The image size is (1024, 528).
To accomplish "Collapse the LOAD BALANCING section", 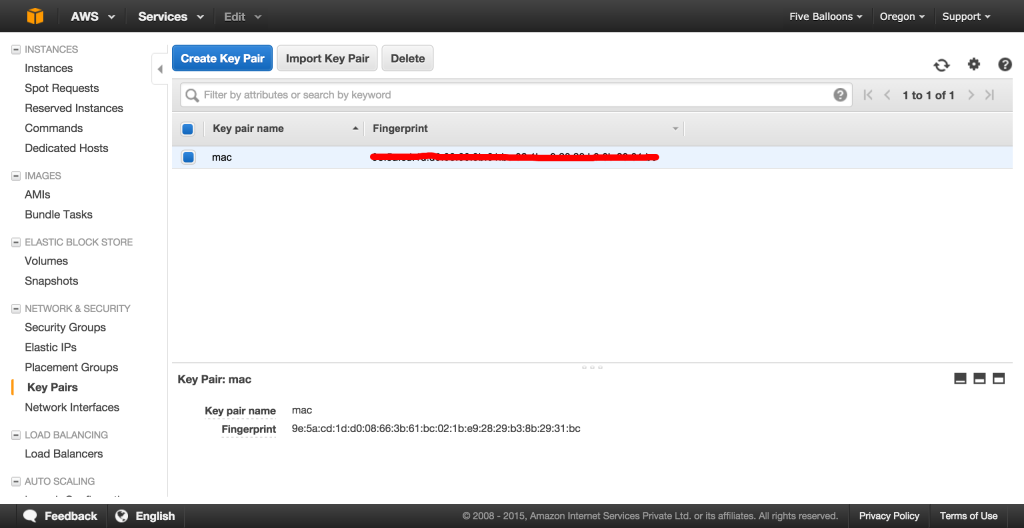I will click(x=16, y=435).
